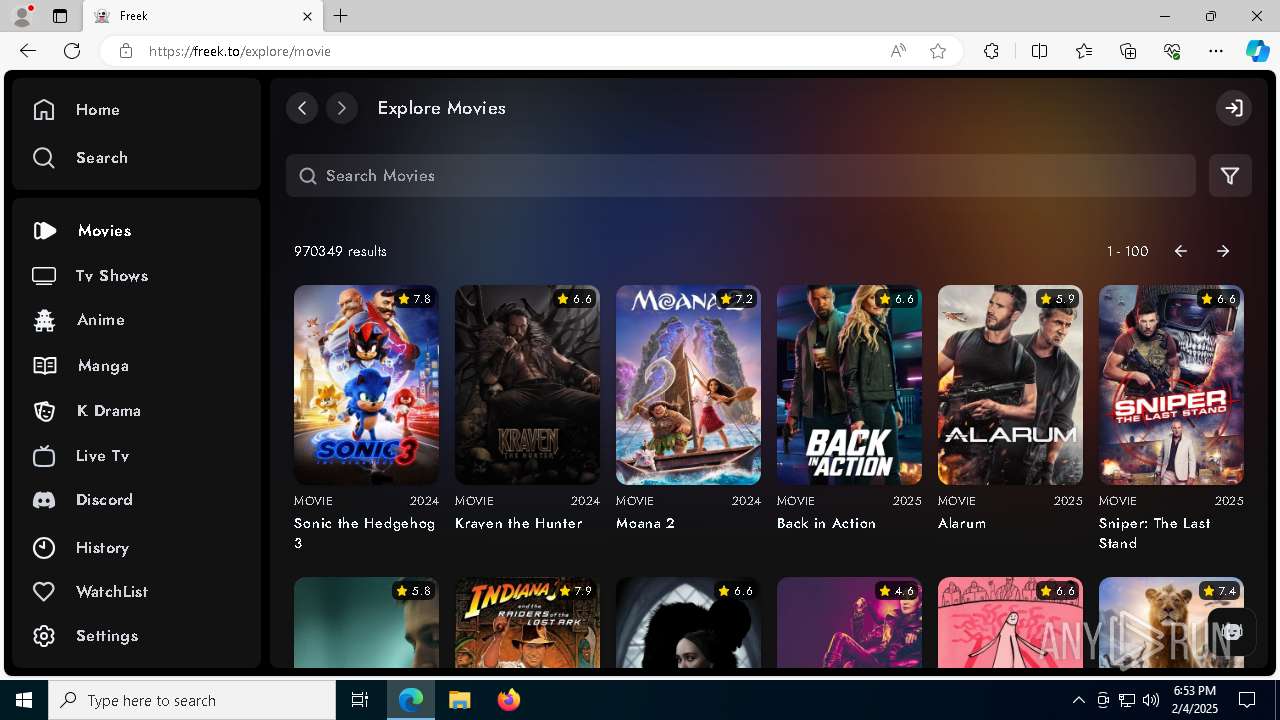Open File Explorer from taskbar
The image size is (1280, 720).
[459, 700]
